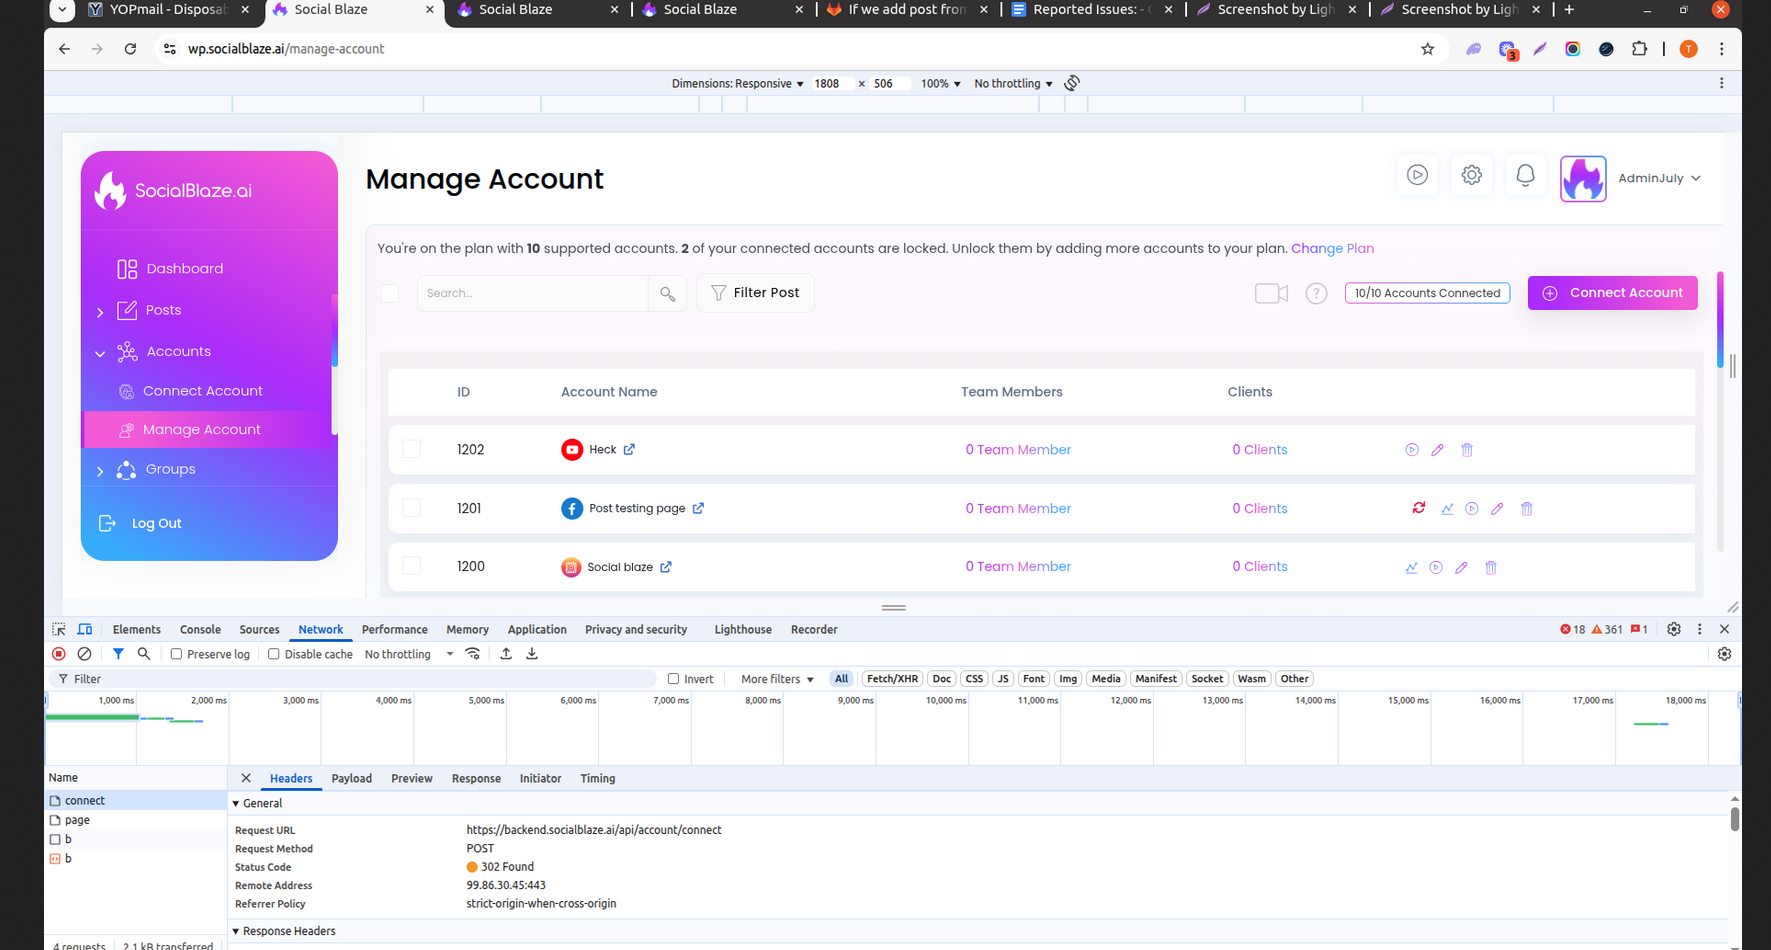This screenshot has height=950, width=1771.
Task: Delete Social blaze account with trash icon
Action: pos(1491,567)
